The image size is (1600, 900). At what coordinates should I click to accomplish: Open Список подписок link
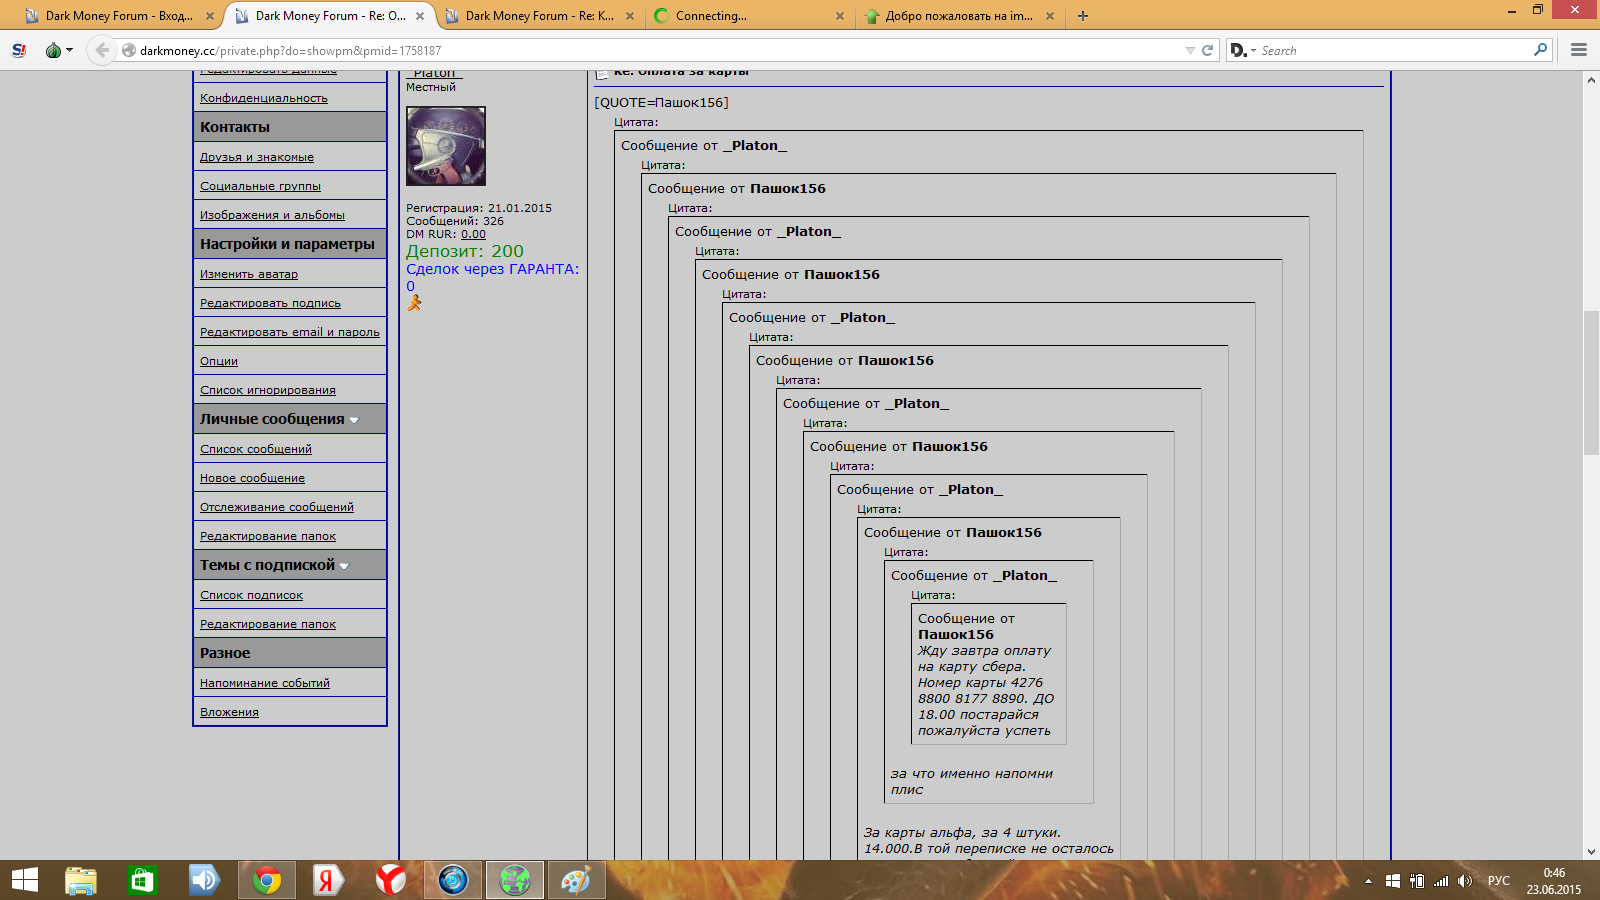tap(251, 595)
